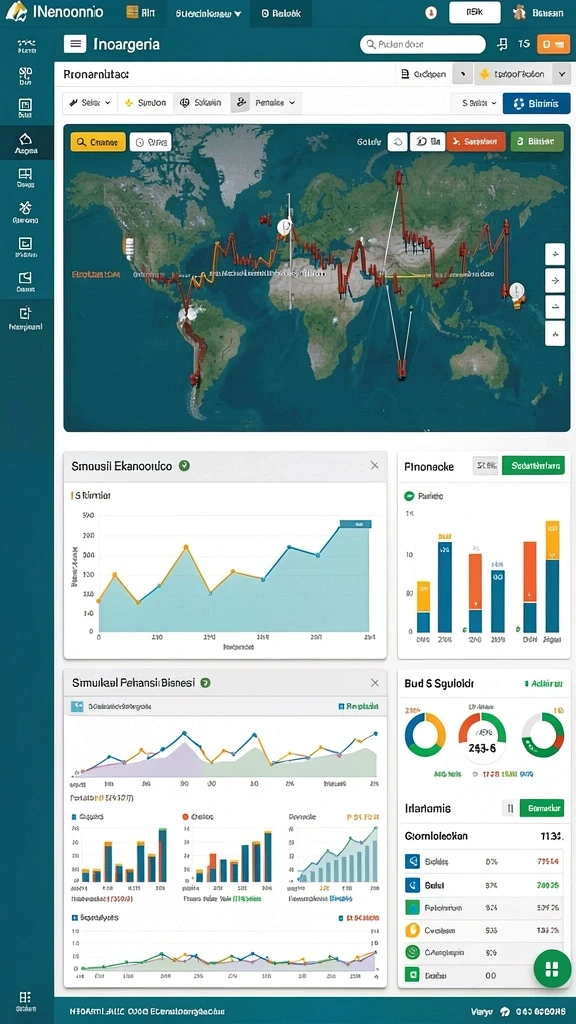The image size is (576, 1024).
Task: Click the green Bliitker button on map
Action: point(537,141)
